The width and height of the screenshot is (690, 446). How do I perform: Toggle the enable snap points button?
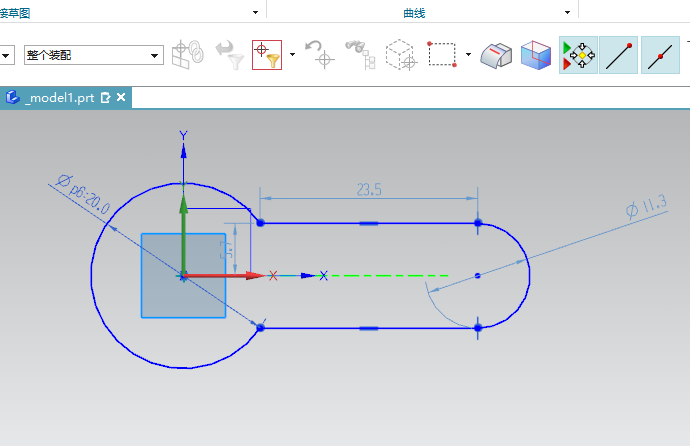pos(578,55)
